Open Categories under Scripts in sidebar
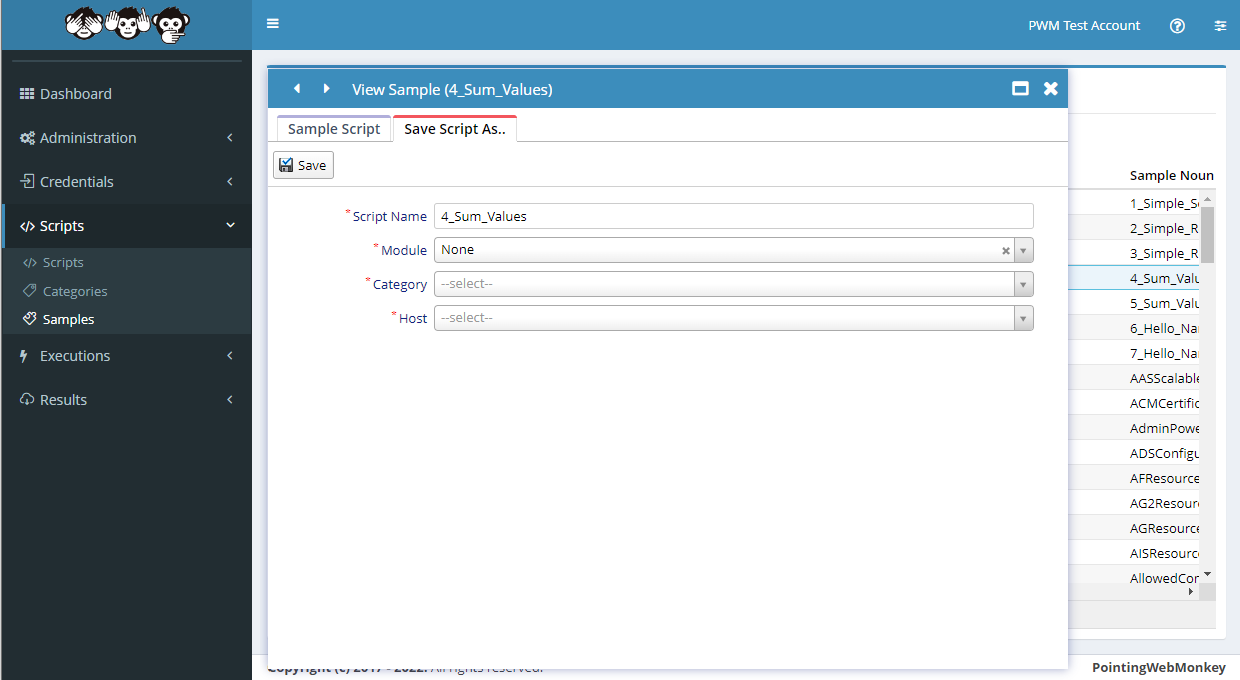Image resolution: width=1240 pixels, height=680 pixels. pos(75,291)
